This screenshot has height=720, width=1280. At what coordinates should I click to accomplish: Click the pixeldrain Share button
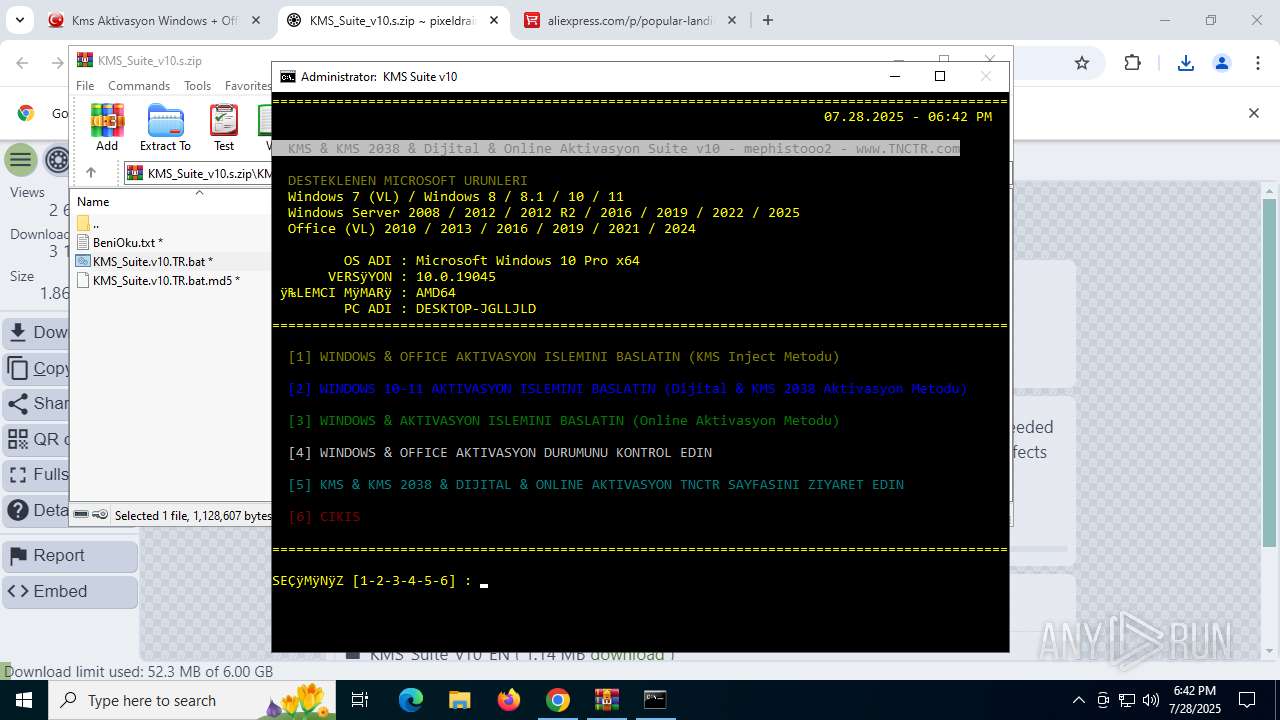(37, 404)
